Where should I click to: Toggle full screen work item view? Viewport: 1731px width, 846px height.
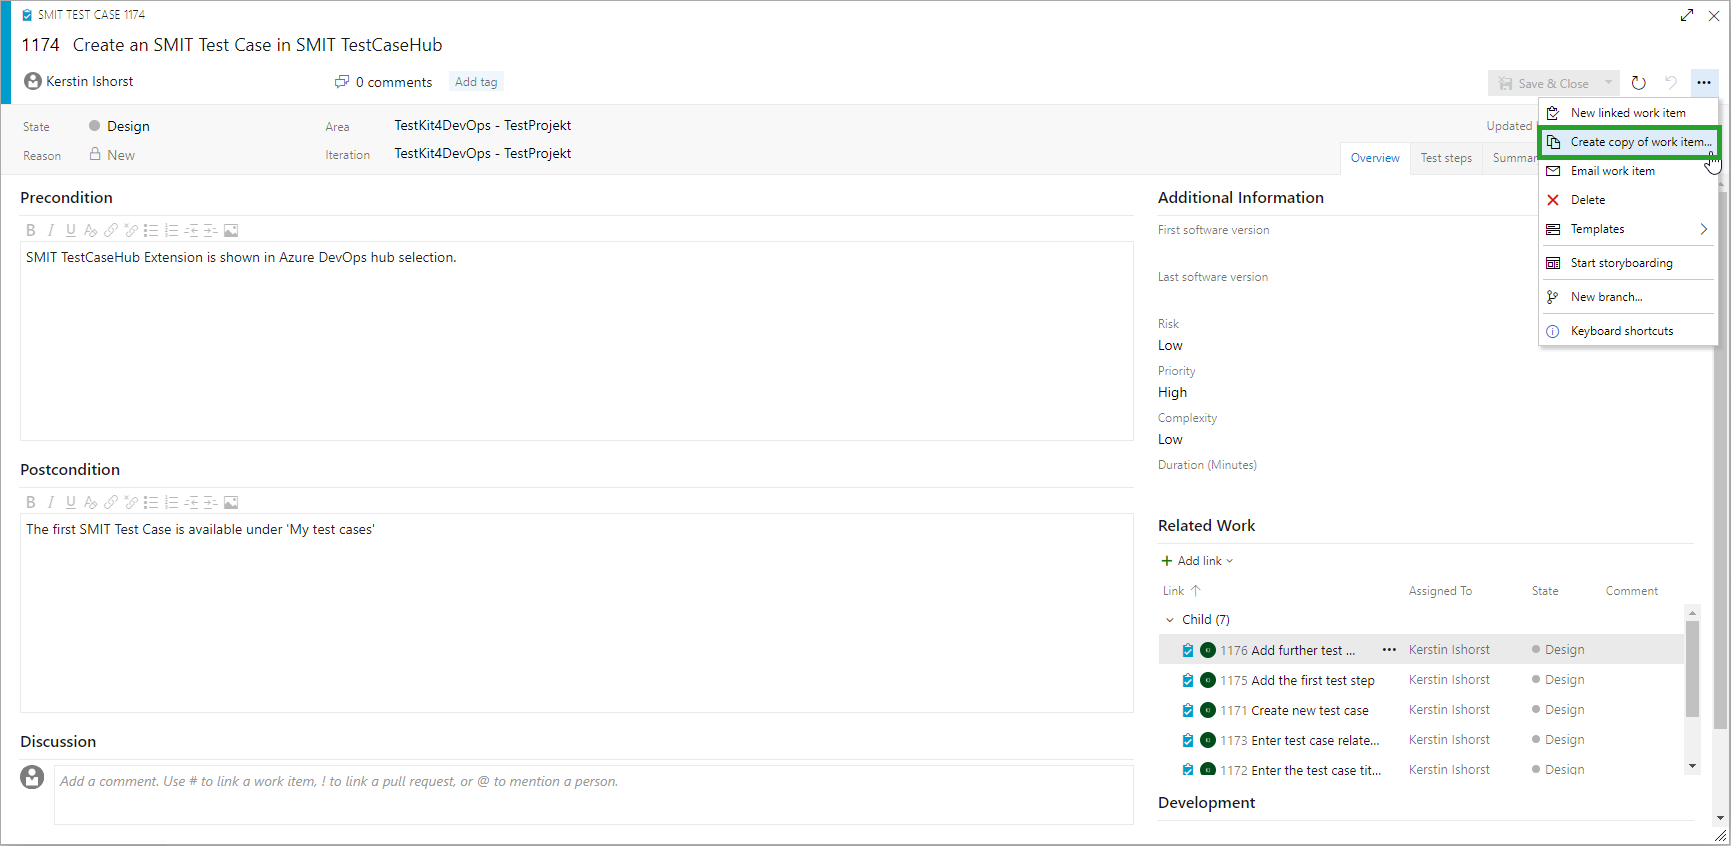point(1687,15)
